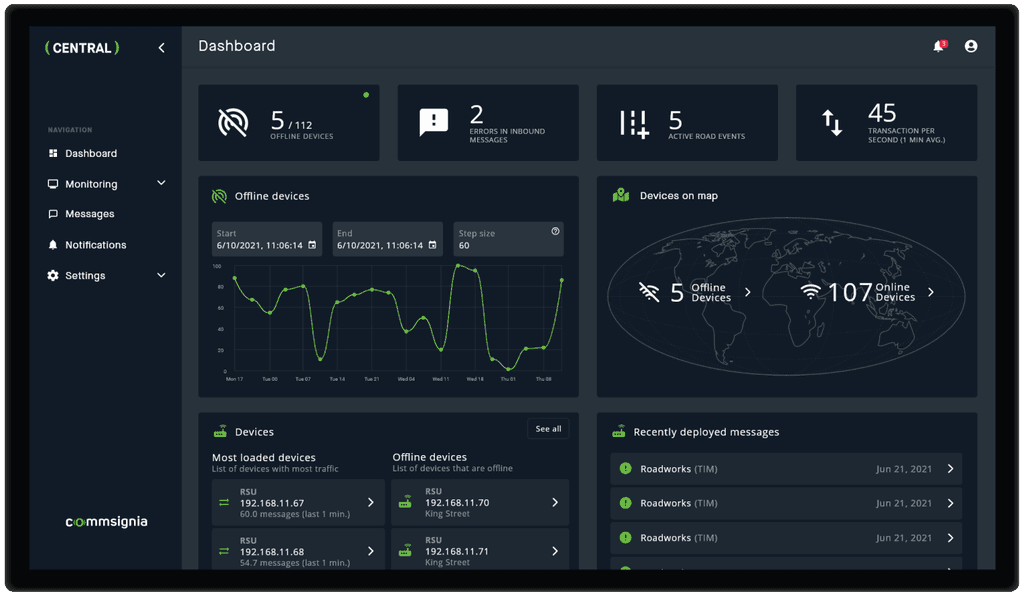1024x596 pixels.
Task: Click the offline devices signal icon card
Action: coord(232,122)
